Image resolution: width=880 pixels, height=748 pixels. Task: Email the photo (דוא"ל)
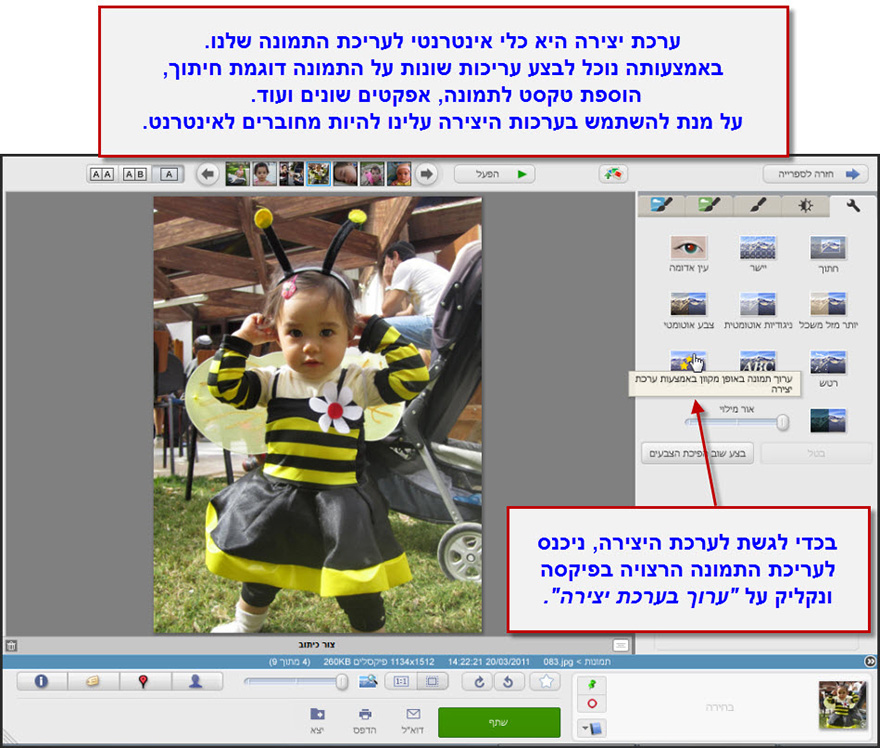412,721
